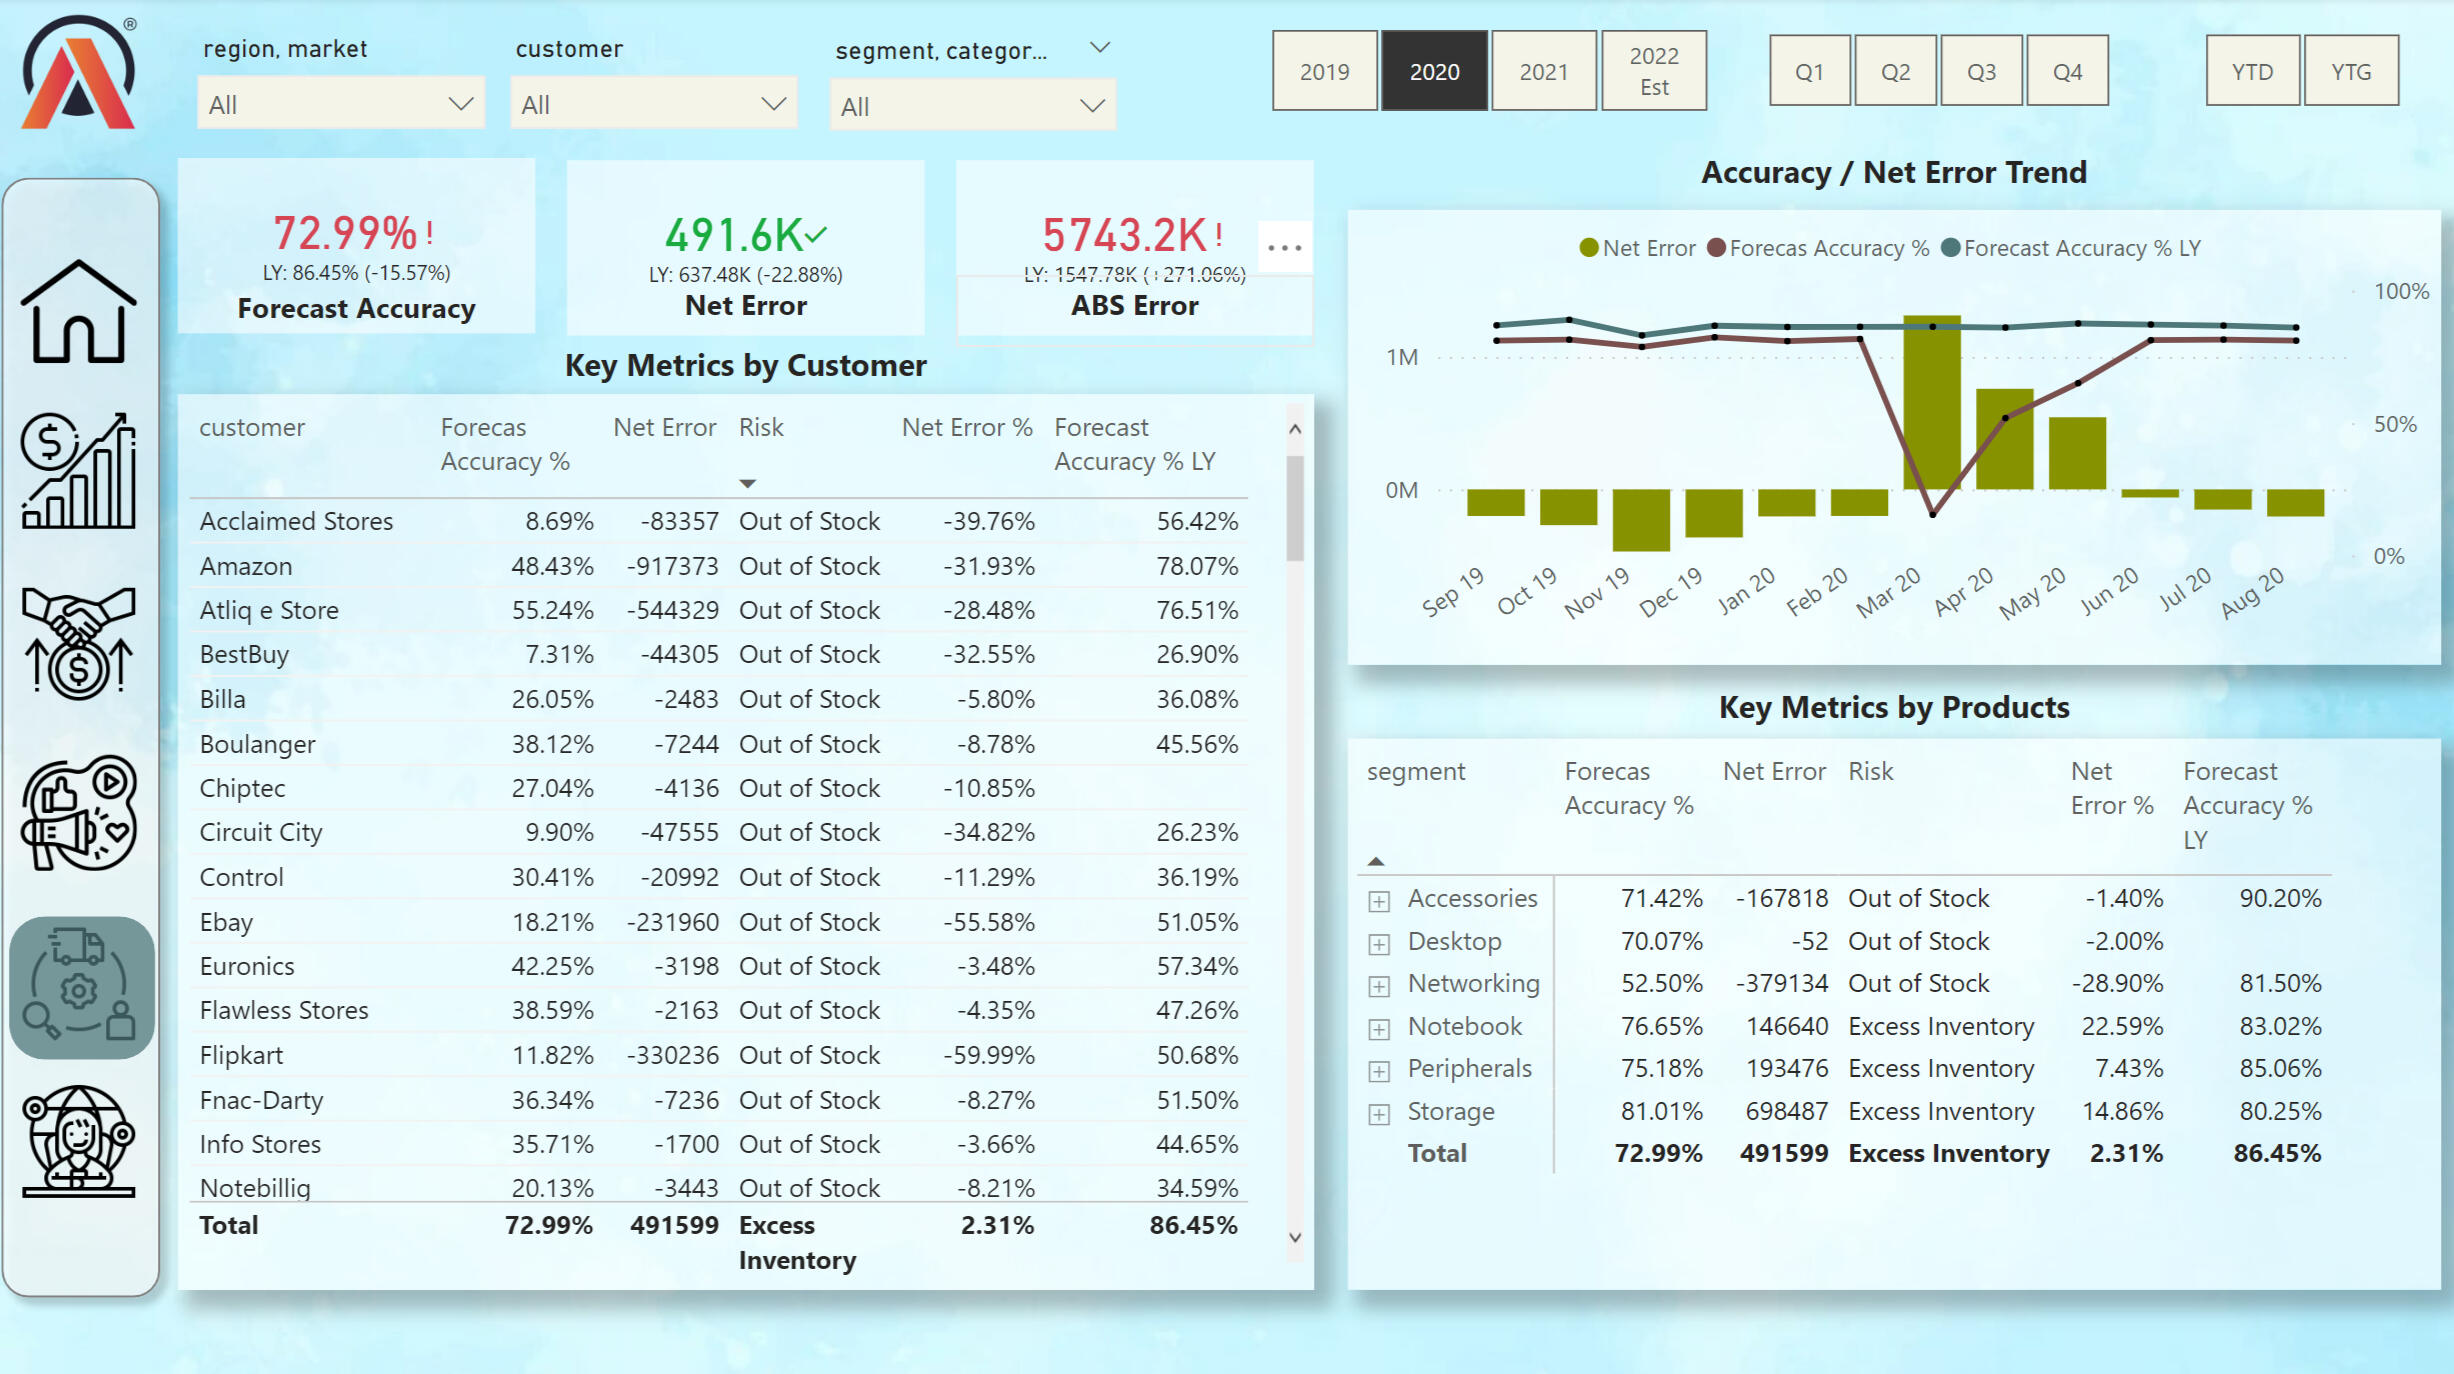Select the 2022 Est button
Screen dimensions: 2454x1374
click(x=1653, y=71)
